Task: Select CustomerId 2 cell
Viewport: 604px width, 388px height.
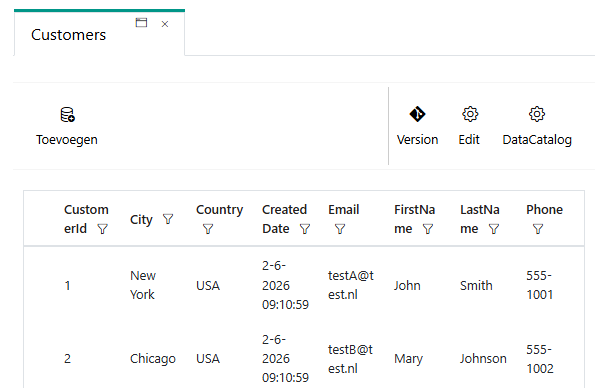Action: [x=67, y=359]
